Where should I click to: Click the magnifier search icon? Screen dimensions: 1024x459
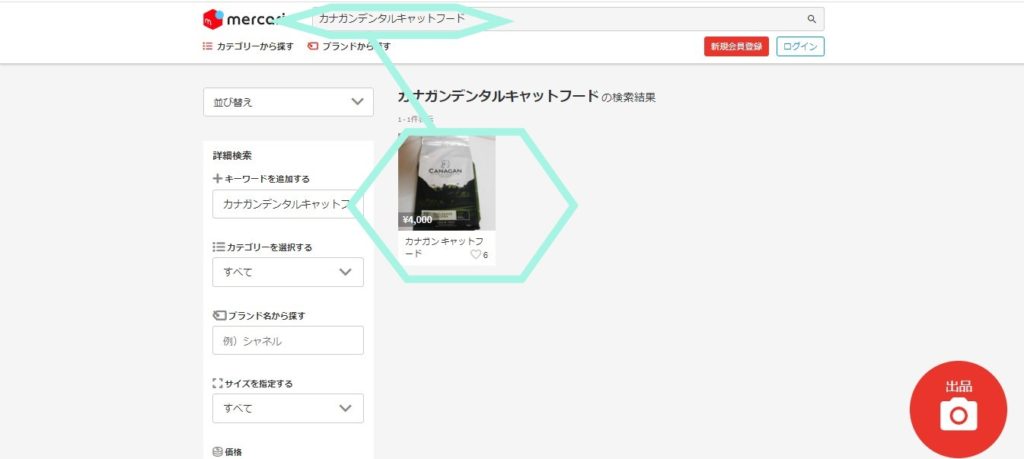point(811,19)
